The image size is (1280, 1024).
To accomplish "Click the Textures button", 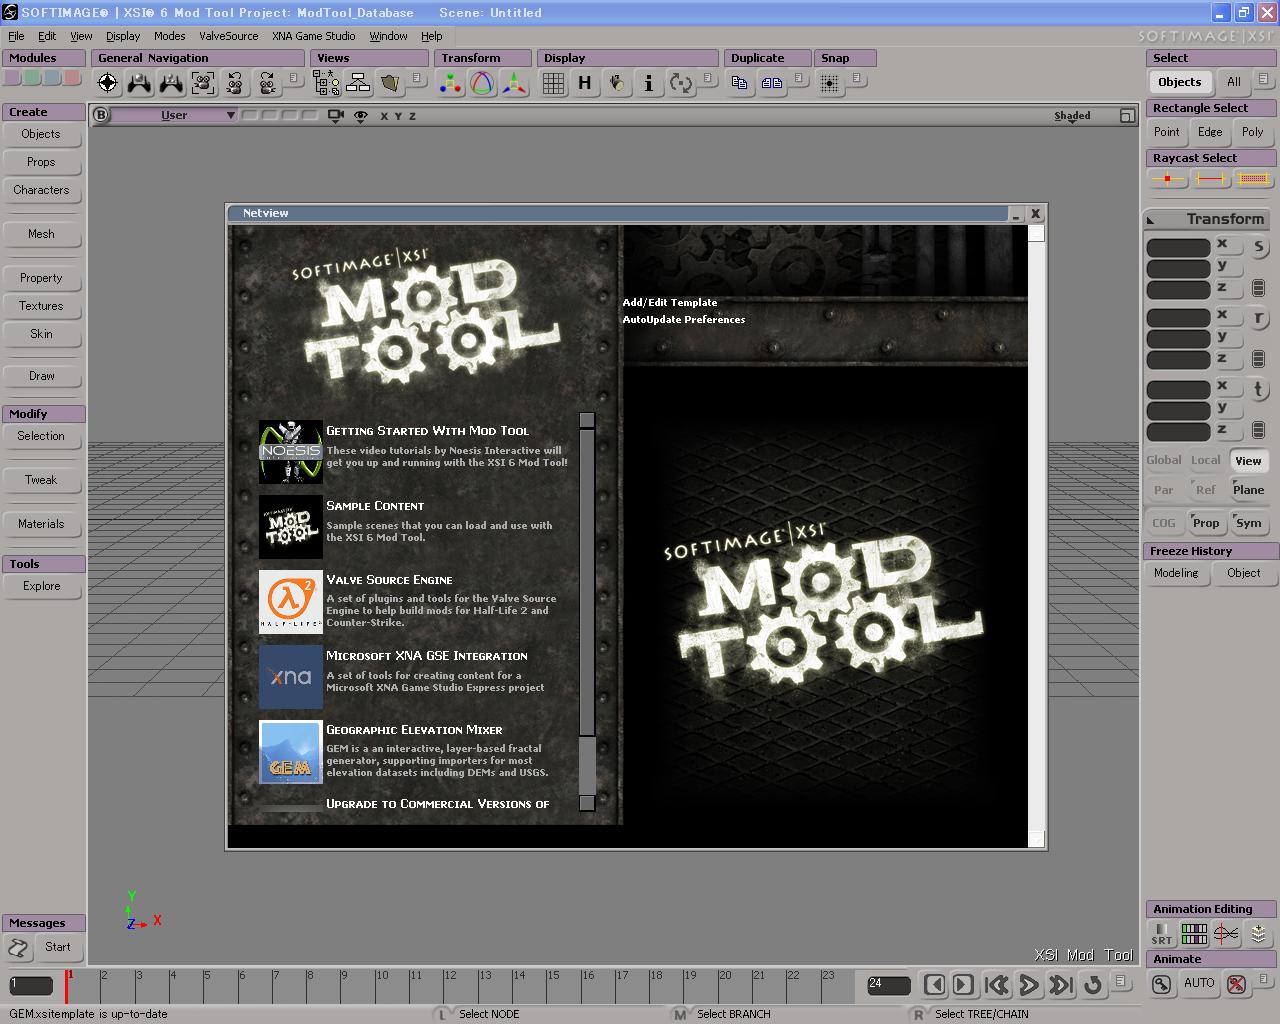I will [41, 306].
